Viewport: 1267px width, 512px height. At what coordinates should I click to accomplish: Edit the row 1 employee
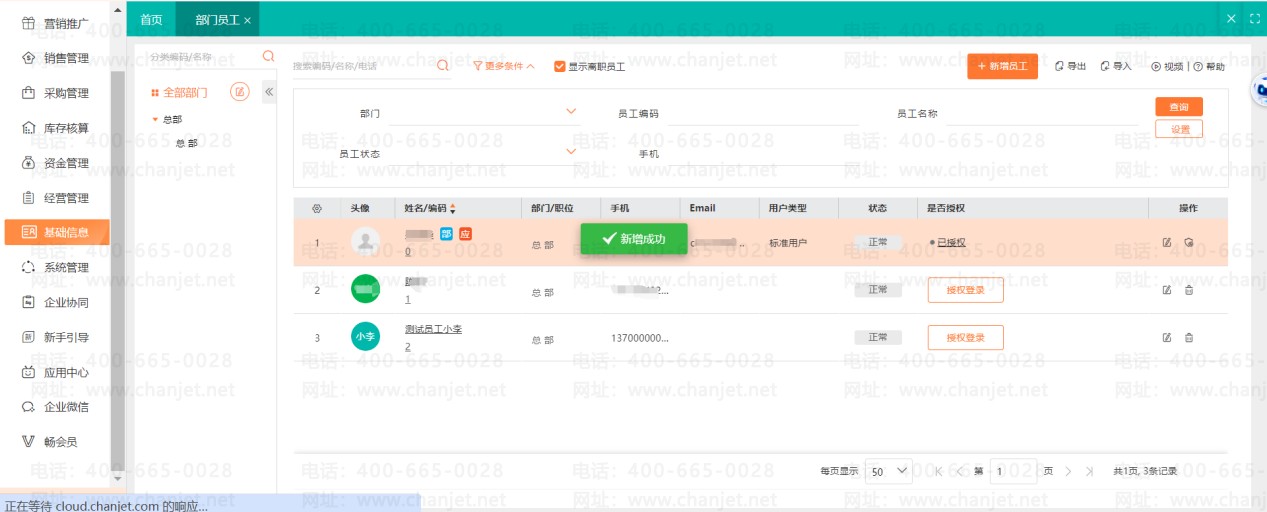point(1167,242)
